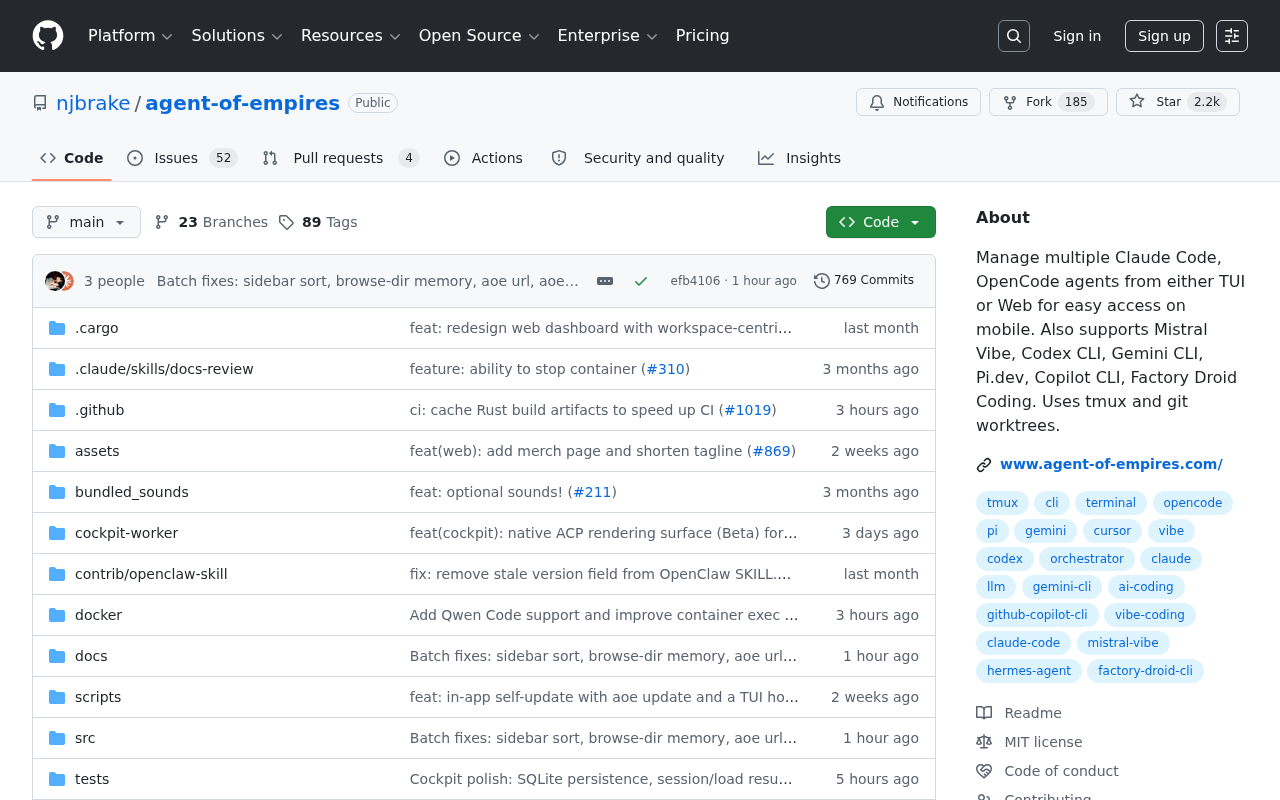Open the main branch selector dropdown
Screen dimensions: 1280x800
tap(86, 222)
